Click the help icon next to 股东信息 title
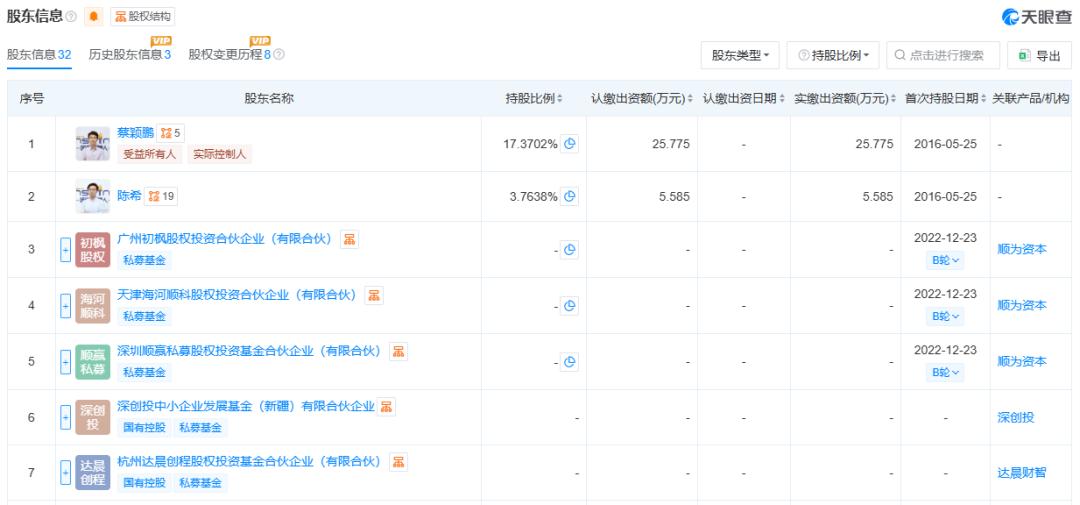This screenshot has width=1080, height=505. (71, 17)
